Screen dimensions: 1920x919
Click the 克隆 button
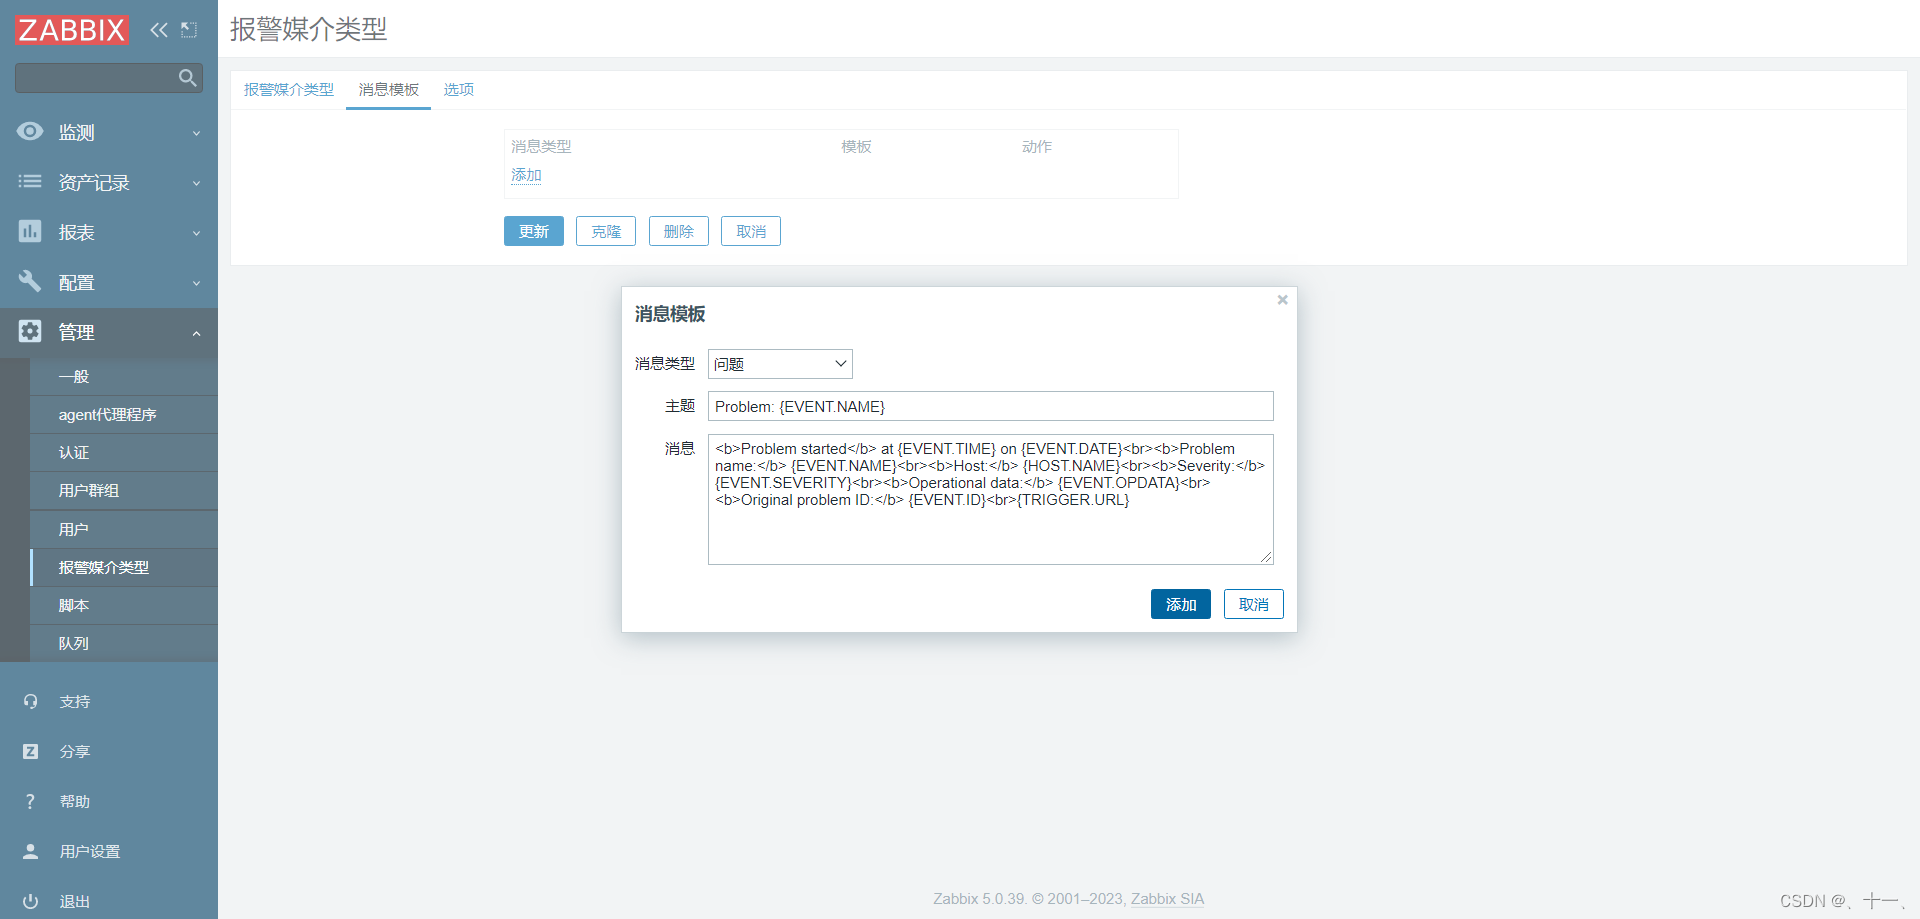point(606,231)
